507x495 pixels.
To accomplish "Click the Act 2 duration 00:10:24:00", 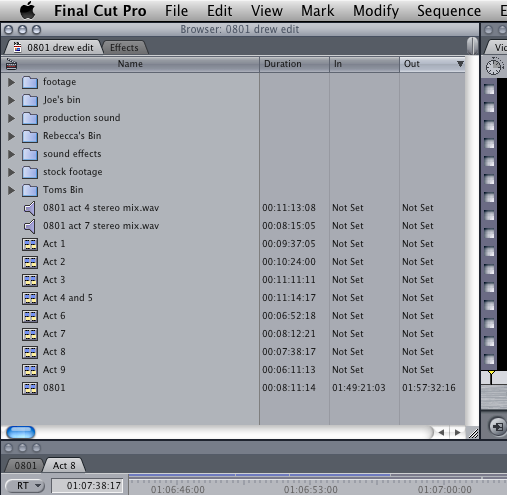I will tap(289, 262).
